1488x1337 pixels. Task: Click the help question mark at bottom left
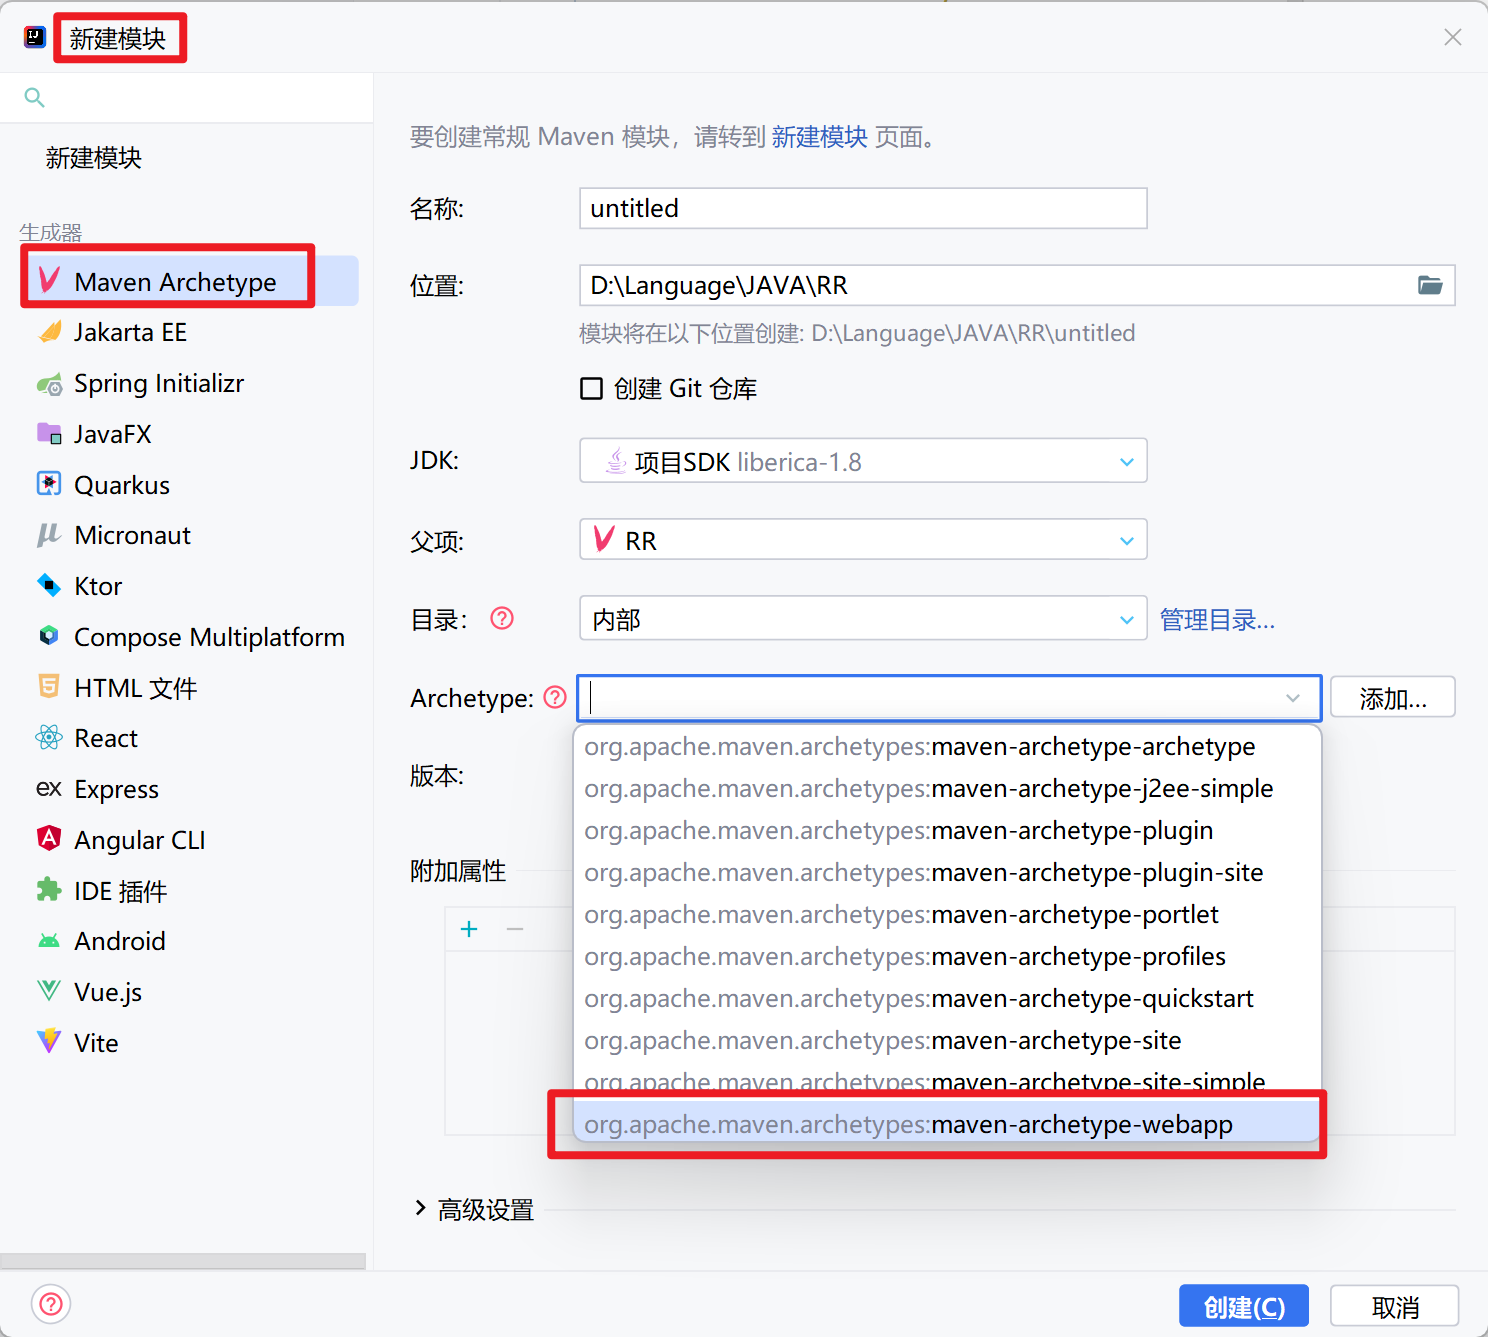[51, 1304]
